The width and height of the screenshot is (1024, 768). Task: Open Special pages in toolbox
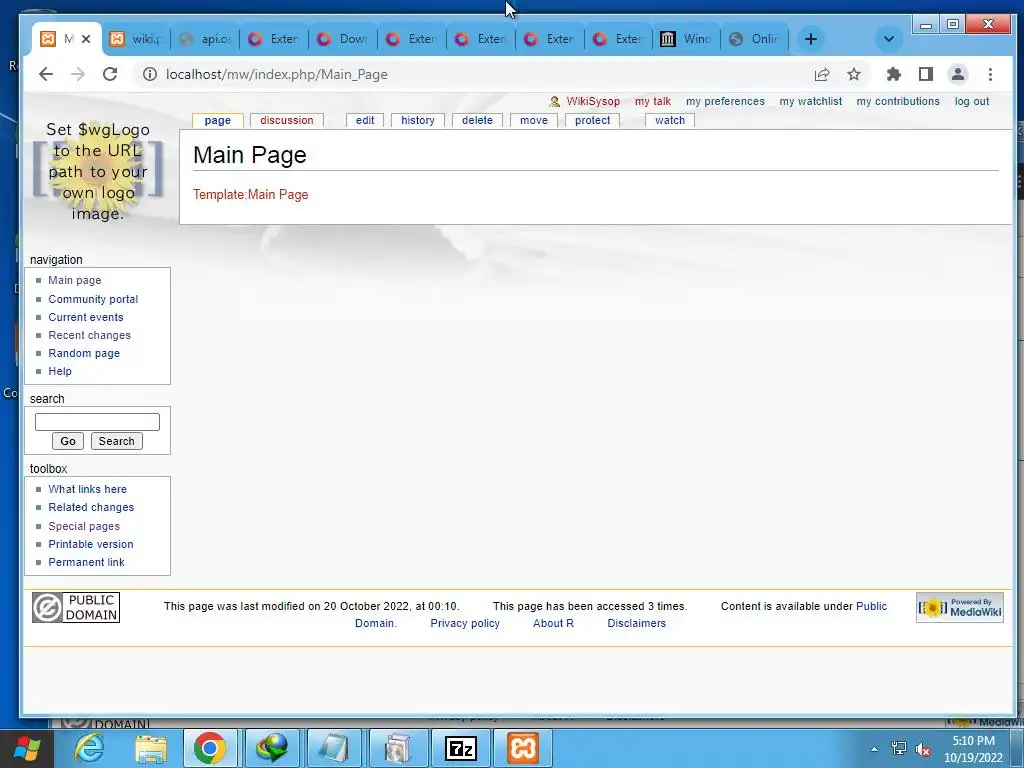pos(84,526)
